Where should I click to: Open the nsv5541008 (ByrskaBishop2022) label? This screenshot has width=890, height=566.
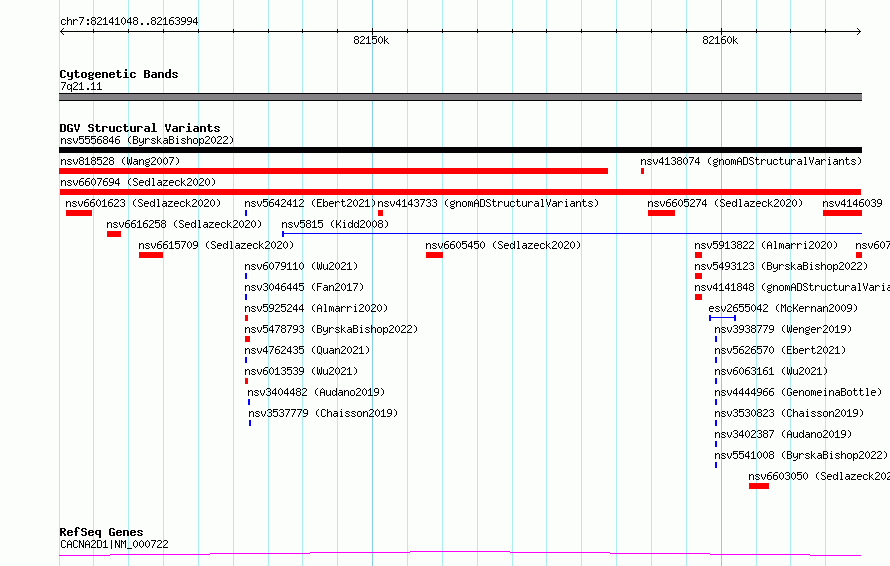[x=801, y=455]
